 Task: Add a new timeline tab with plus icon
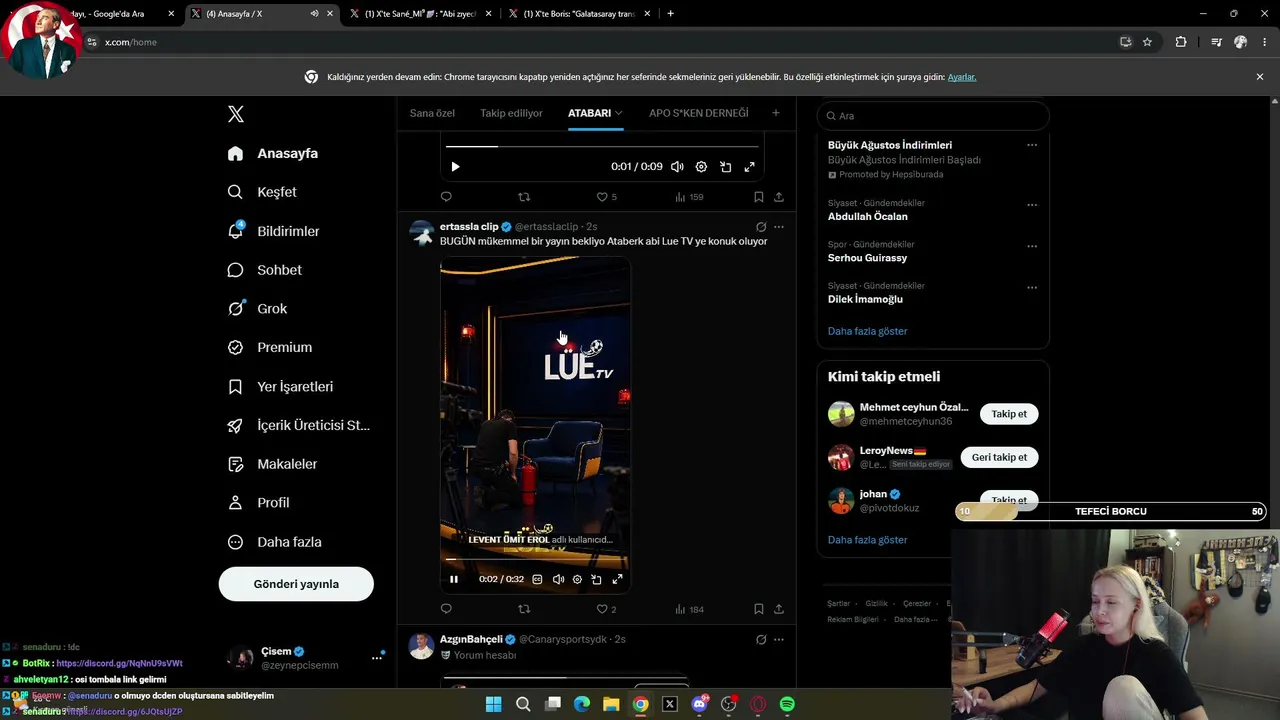775,113
